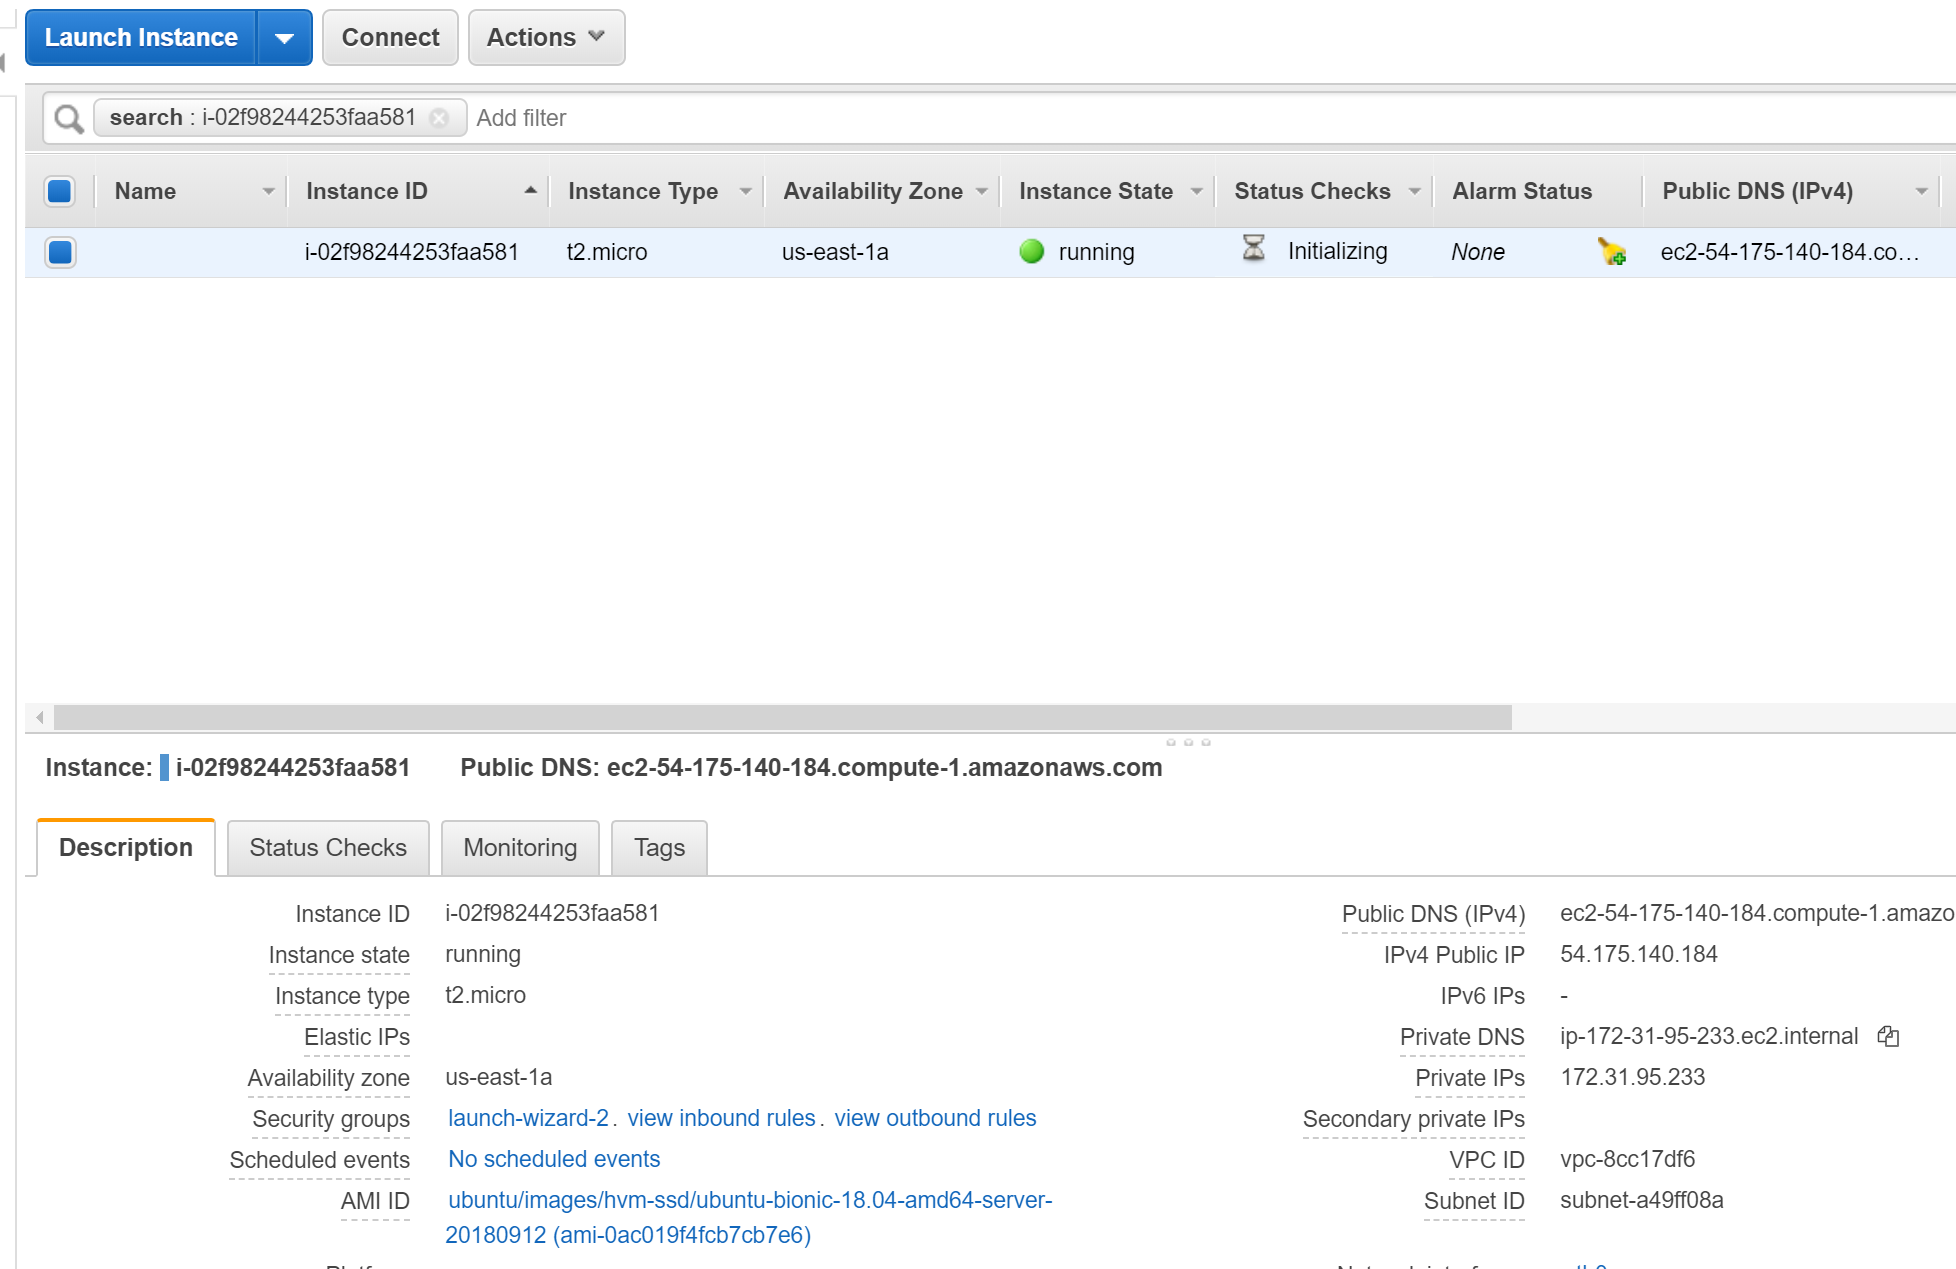Screen dimensions: 1956x1269
Task: Click the green running state indicator
Action: coord(1031,252)
